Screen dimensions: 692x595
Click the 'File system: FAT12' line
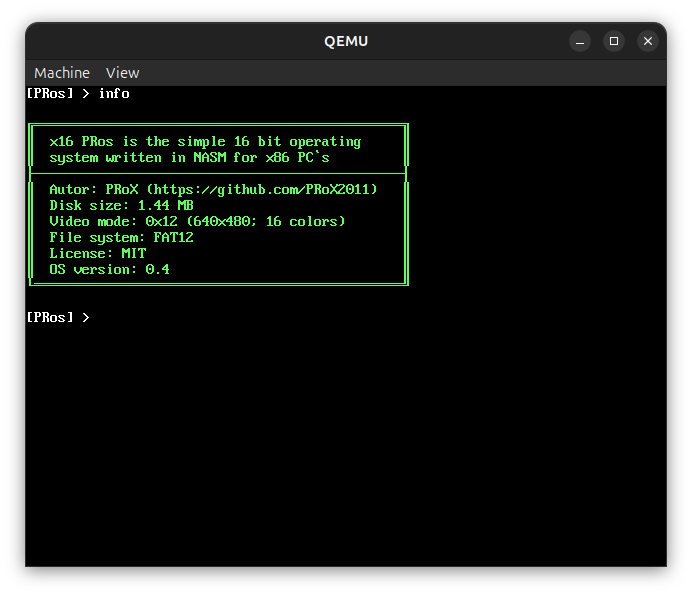[121, 237]
